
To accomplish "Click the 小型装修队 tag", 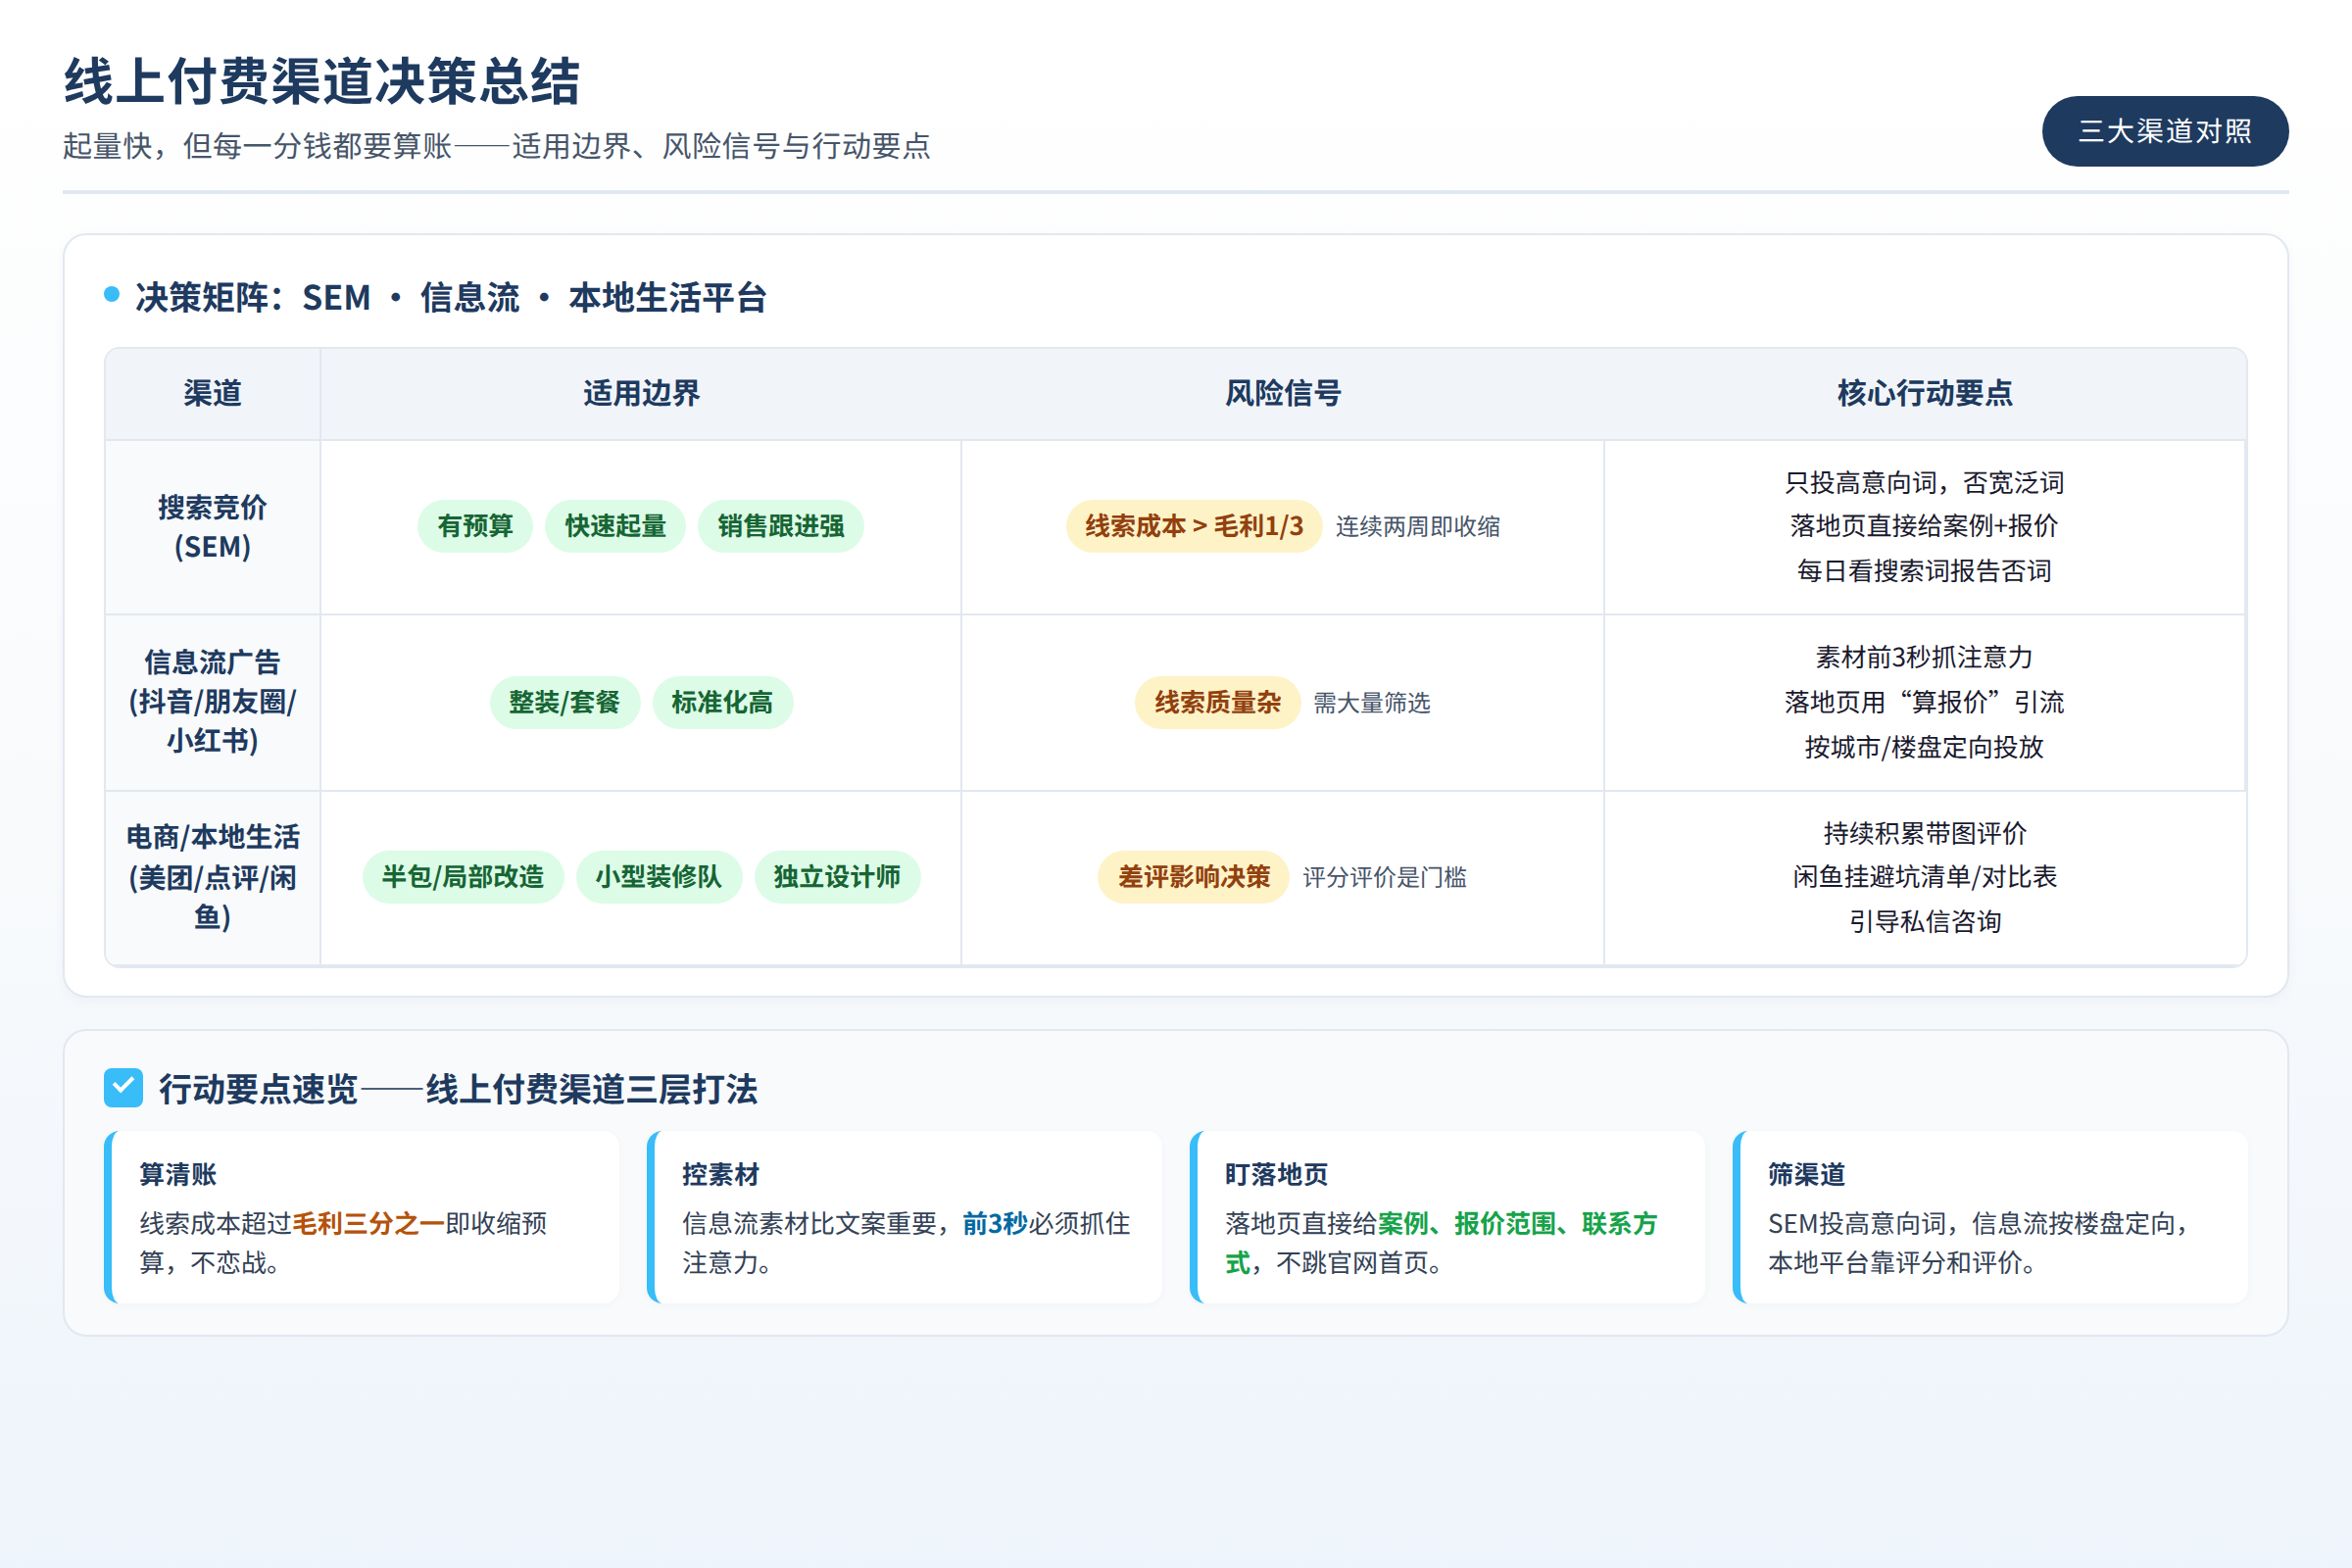I will 658,877.
